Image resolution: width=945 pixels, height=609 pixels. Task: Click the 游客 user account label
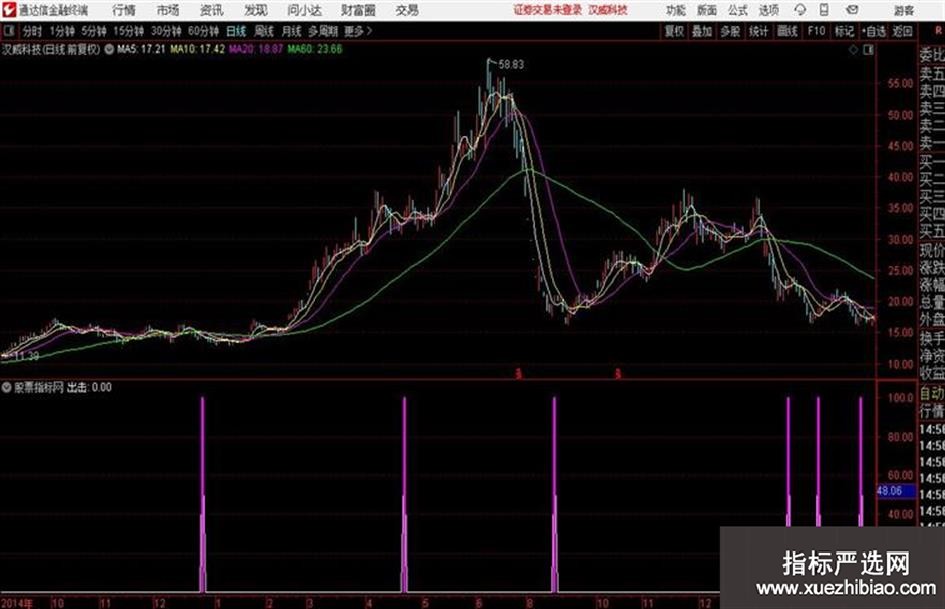pos(903,10)
